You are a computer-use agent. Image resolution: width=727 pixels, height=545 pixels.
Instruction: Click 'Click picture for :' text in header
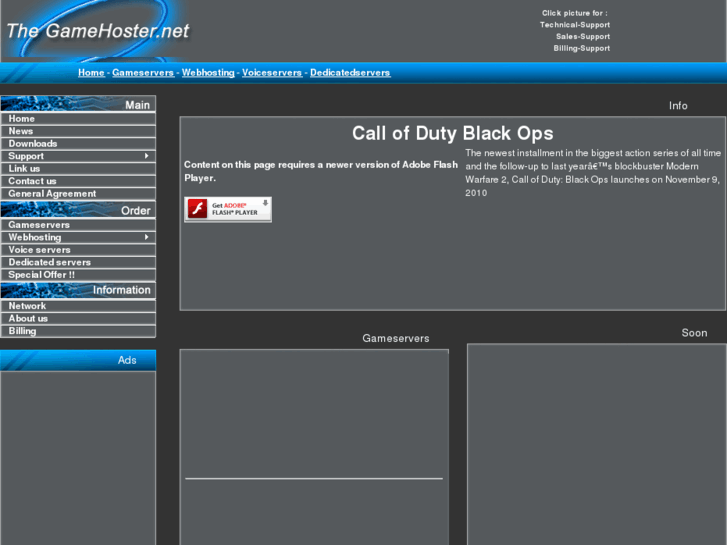[x=574, y=13]
